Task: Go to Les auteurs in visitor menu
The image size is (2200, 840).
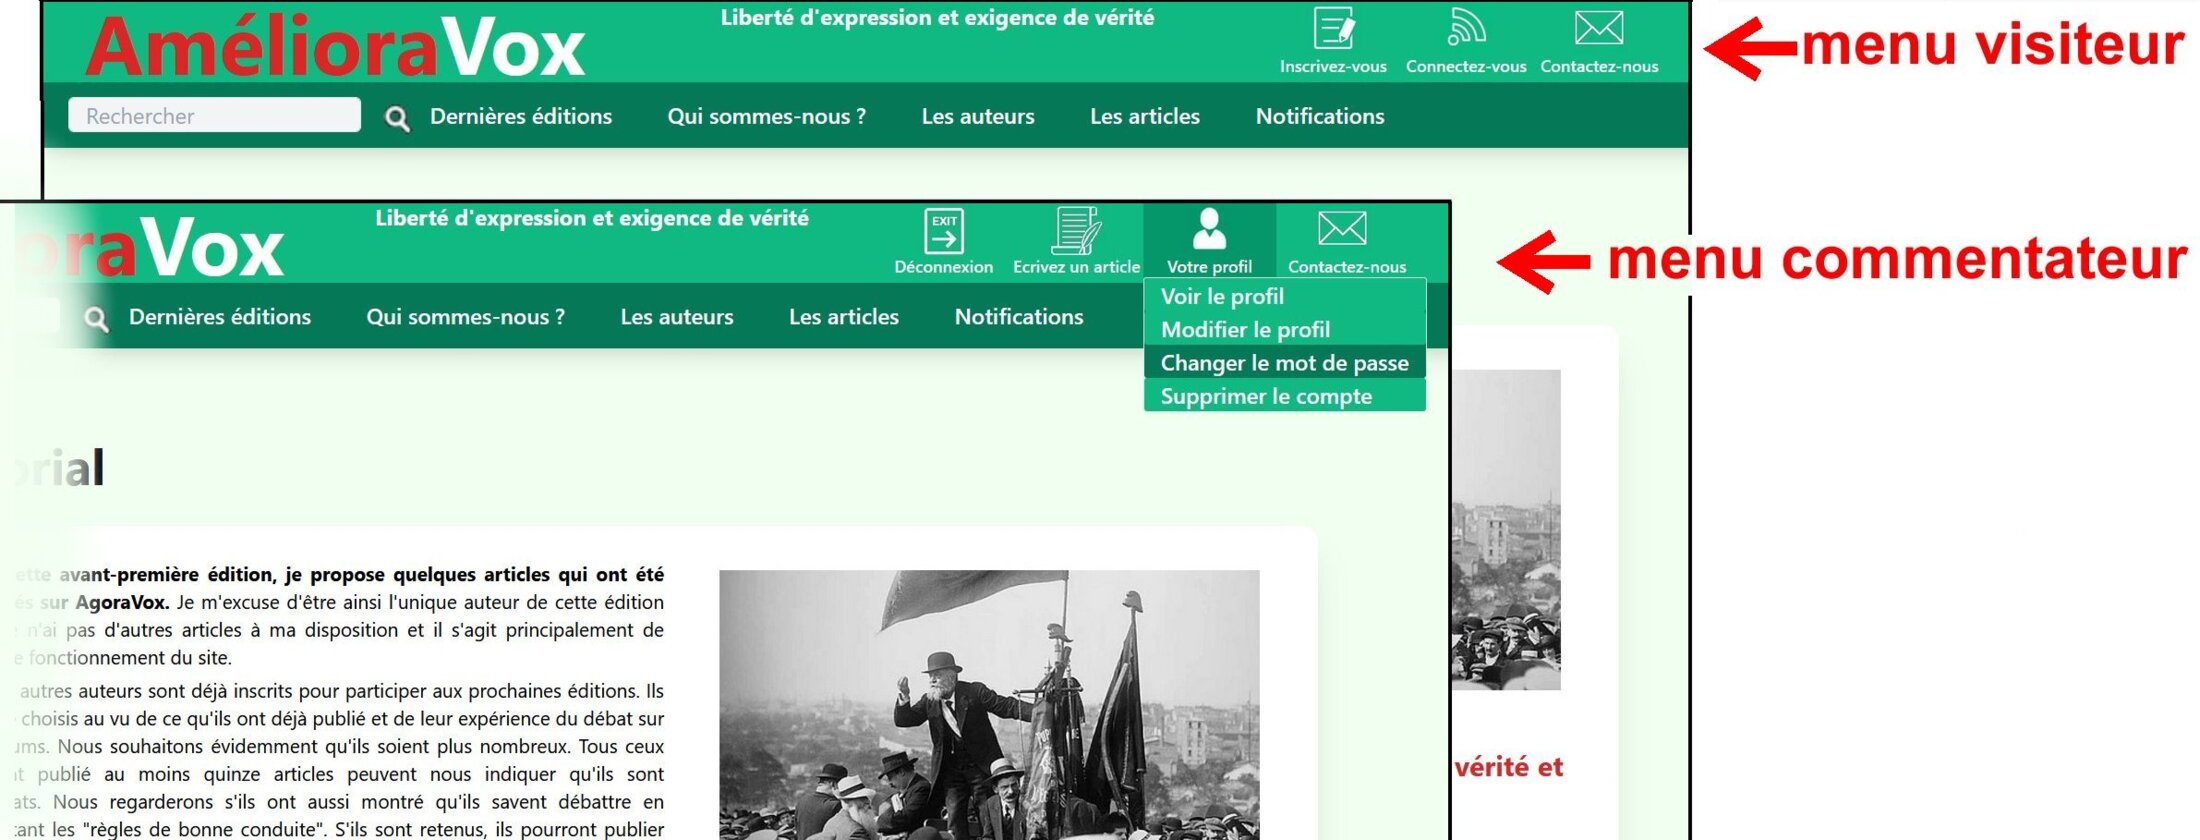Action: click(977, 116)
